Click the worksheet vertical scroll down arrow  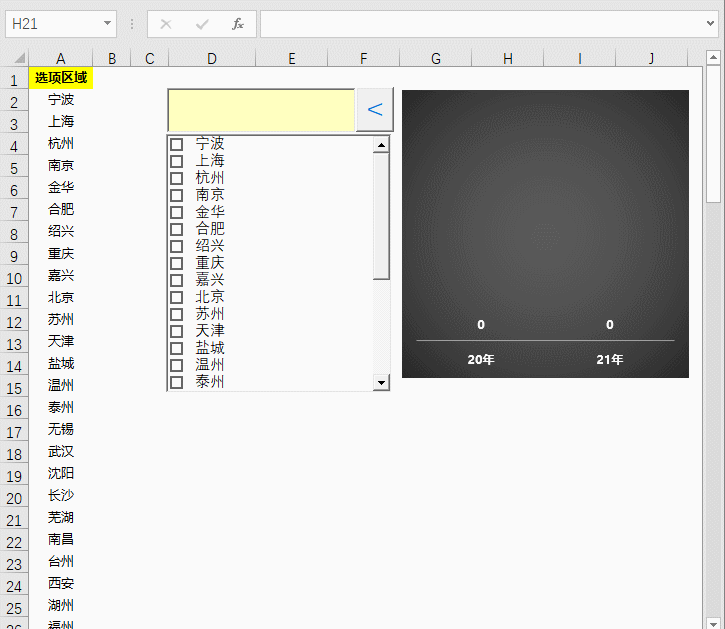(x=713, y=623)
